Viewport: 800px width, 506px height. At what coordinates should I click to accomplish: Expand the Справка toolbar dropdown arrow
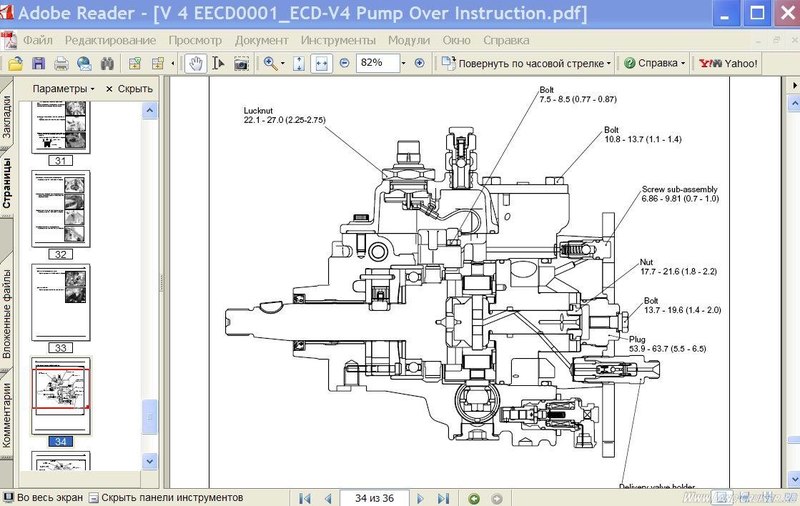[683, 64]
